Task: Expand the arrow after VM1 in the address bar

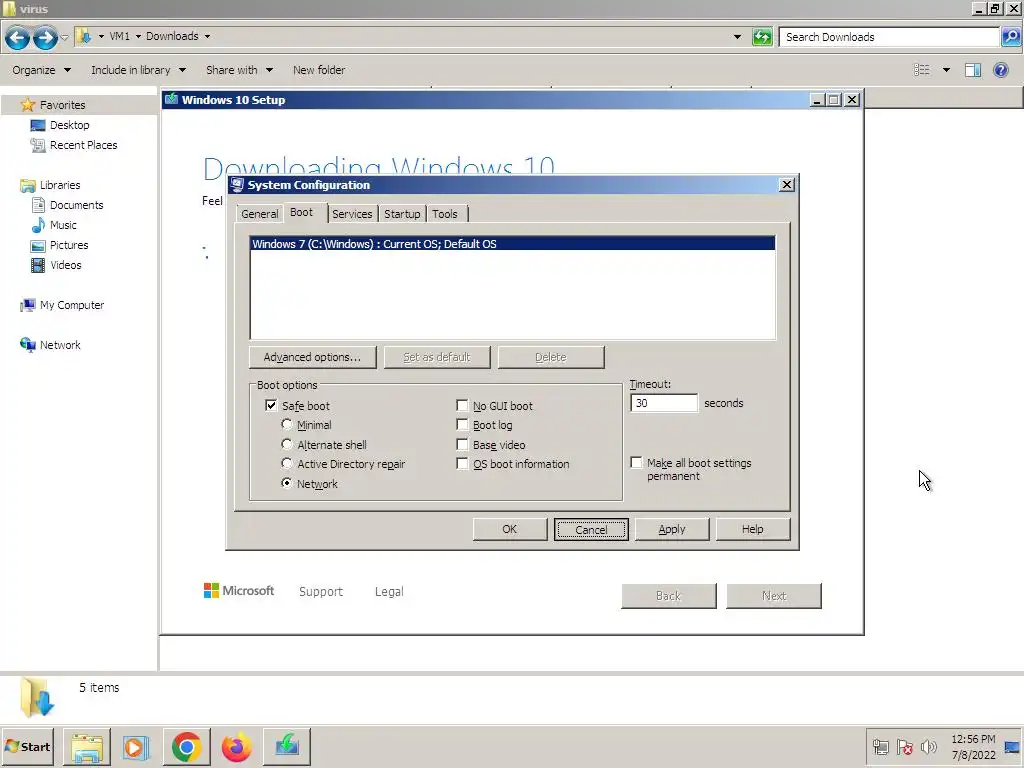Action: [x=138, y=37]
